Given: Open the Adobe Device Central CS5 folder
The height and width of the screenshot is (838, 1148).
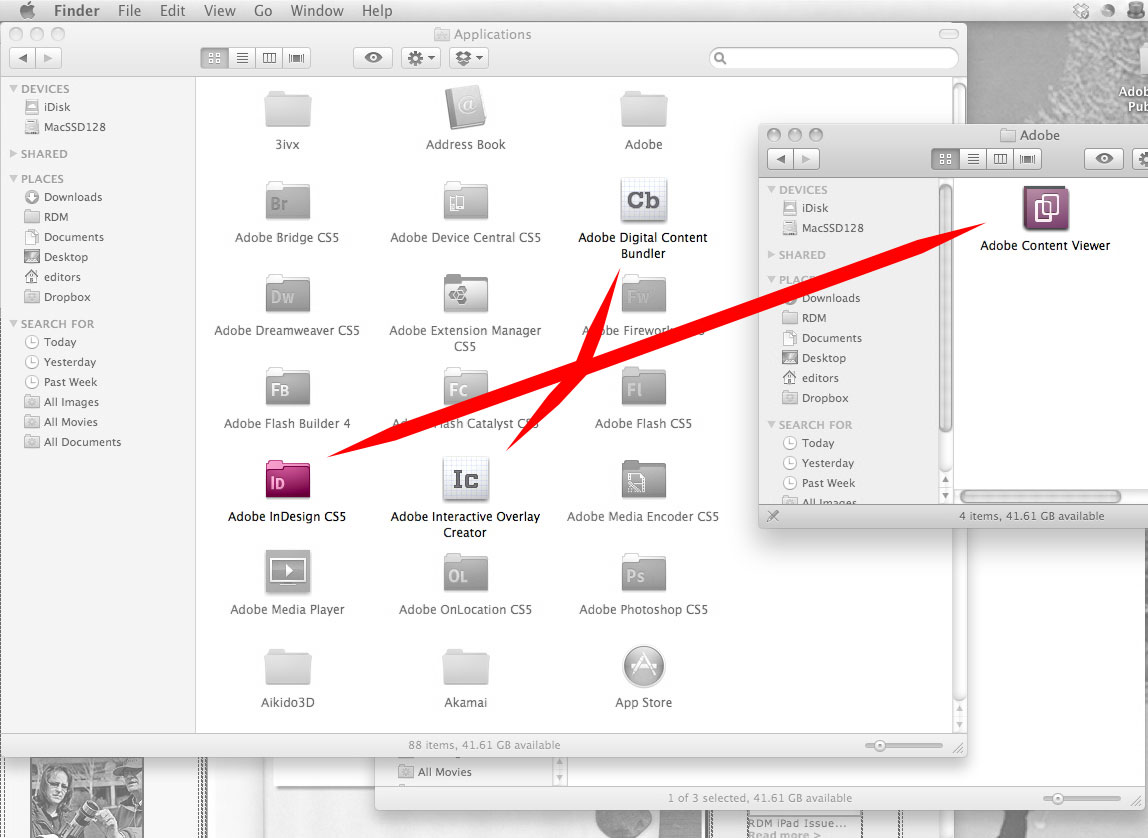Looking at the screenshot, I should click(466, 201).
